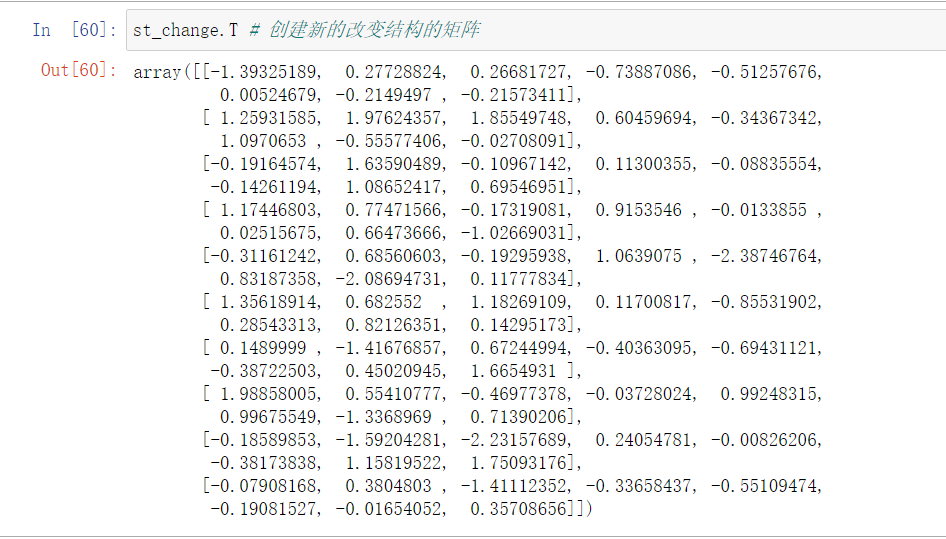Click value 0.68560603

[393, 256]
